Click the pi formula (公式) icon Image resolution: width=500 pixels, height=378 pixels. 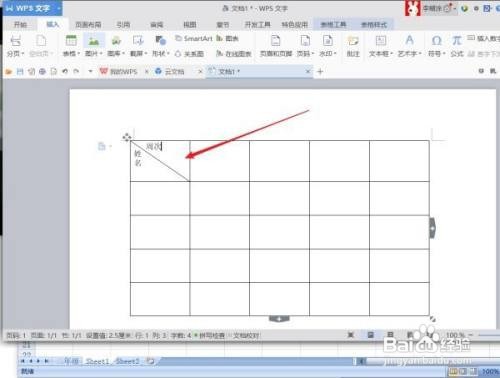pyautogui.click(x=457, y=41)
